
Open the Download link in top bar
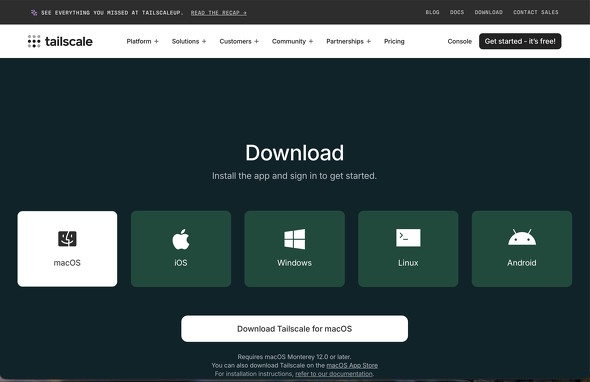point(488,12)
